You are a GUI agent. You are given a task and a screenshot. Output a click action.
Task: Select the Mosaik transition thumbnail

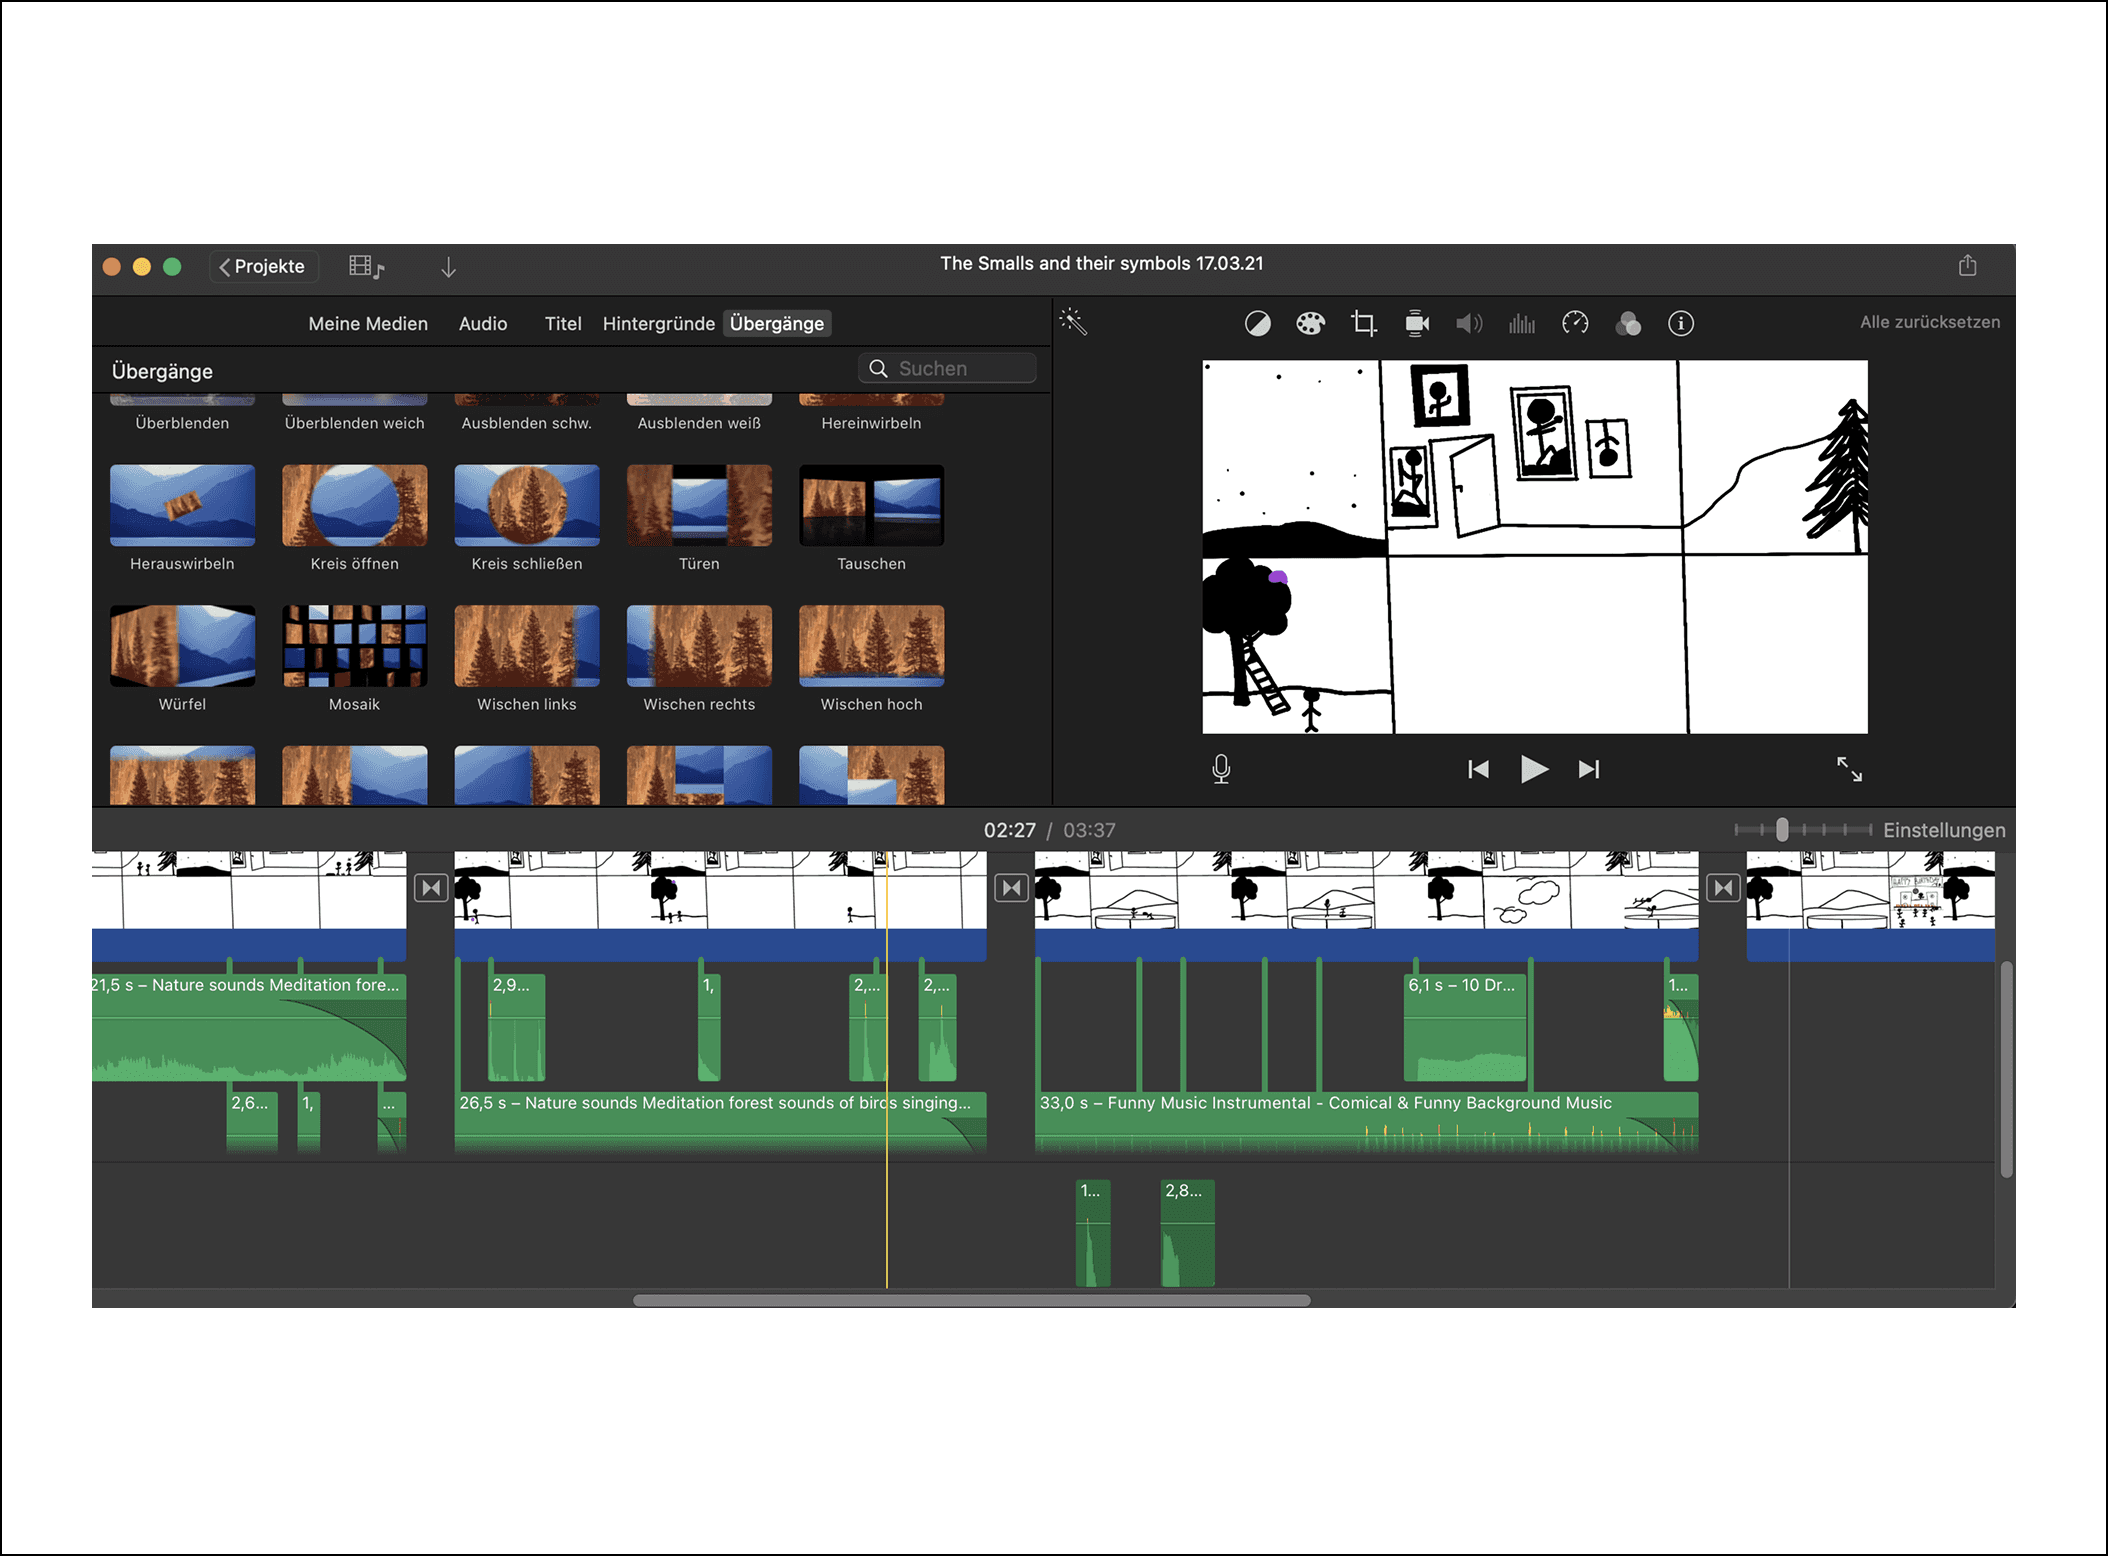click(354, 646)
